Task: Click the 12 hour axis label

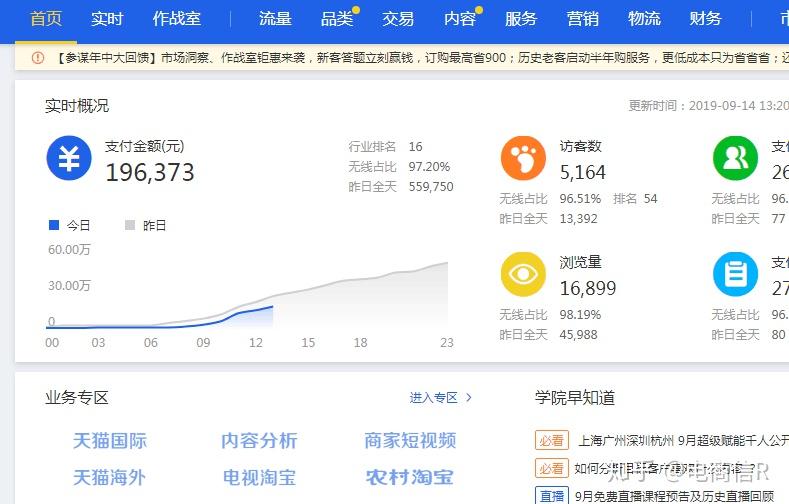Action: 256,343
